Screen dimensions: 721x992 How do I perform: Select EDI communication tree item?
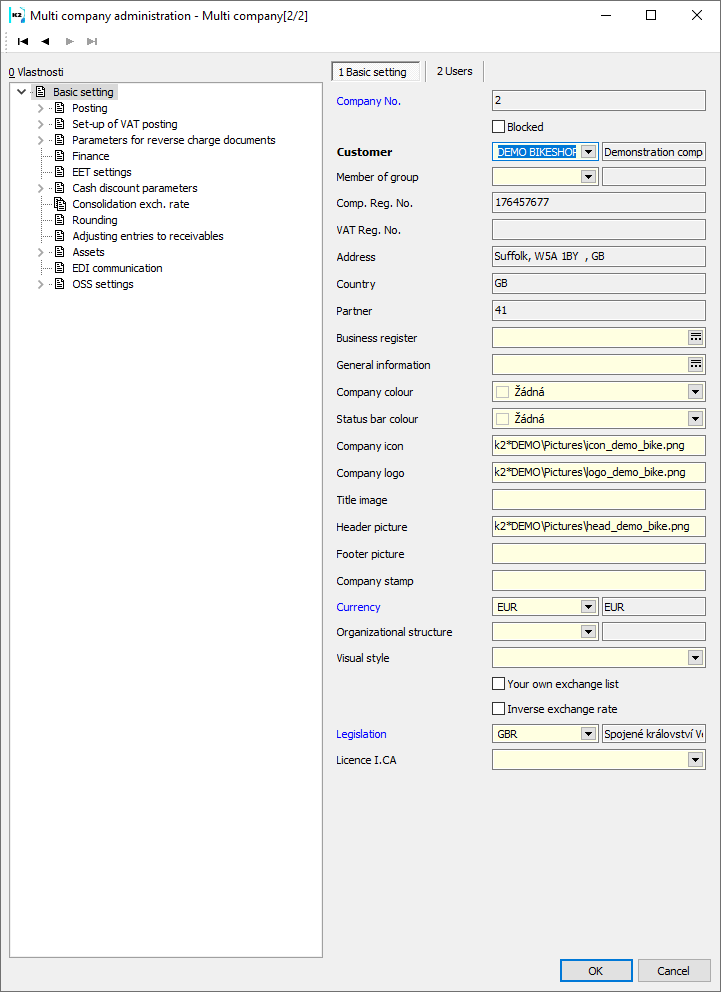[x=117, y=268]
